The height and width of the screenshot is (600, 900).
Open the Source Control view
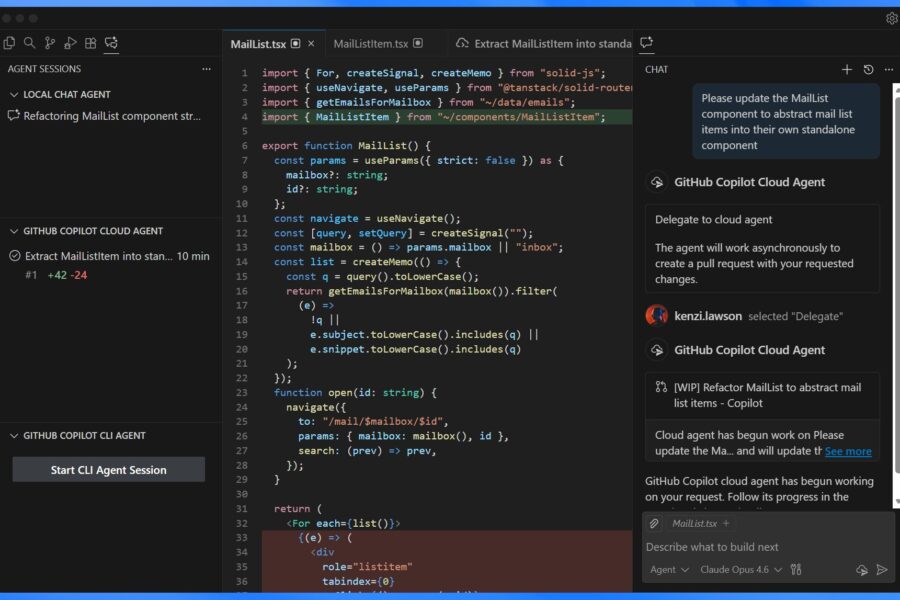(50, 44)
